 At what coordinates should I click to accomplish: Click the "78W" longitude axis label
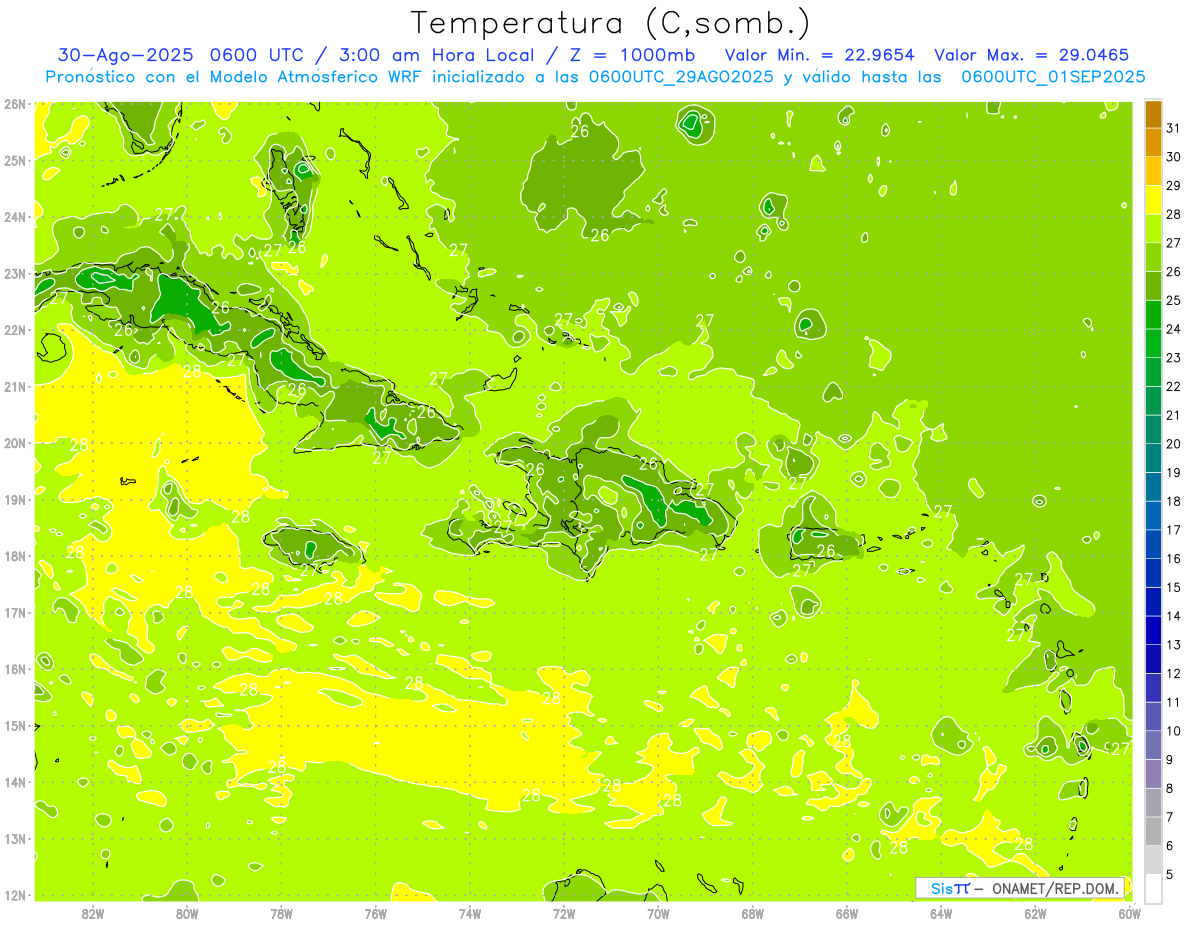(x=281, y=913)
